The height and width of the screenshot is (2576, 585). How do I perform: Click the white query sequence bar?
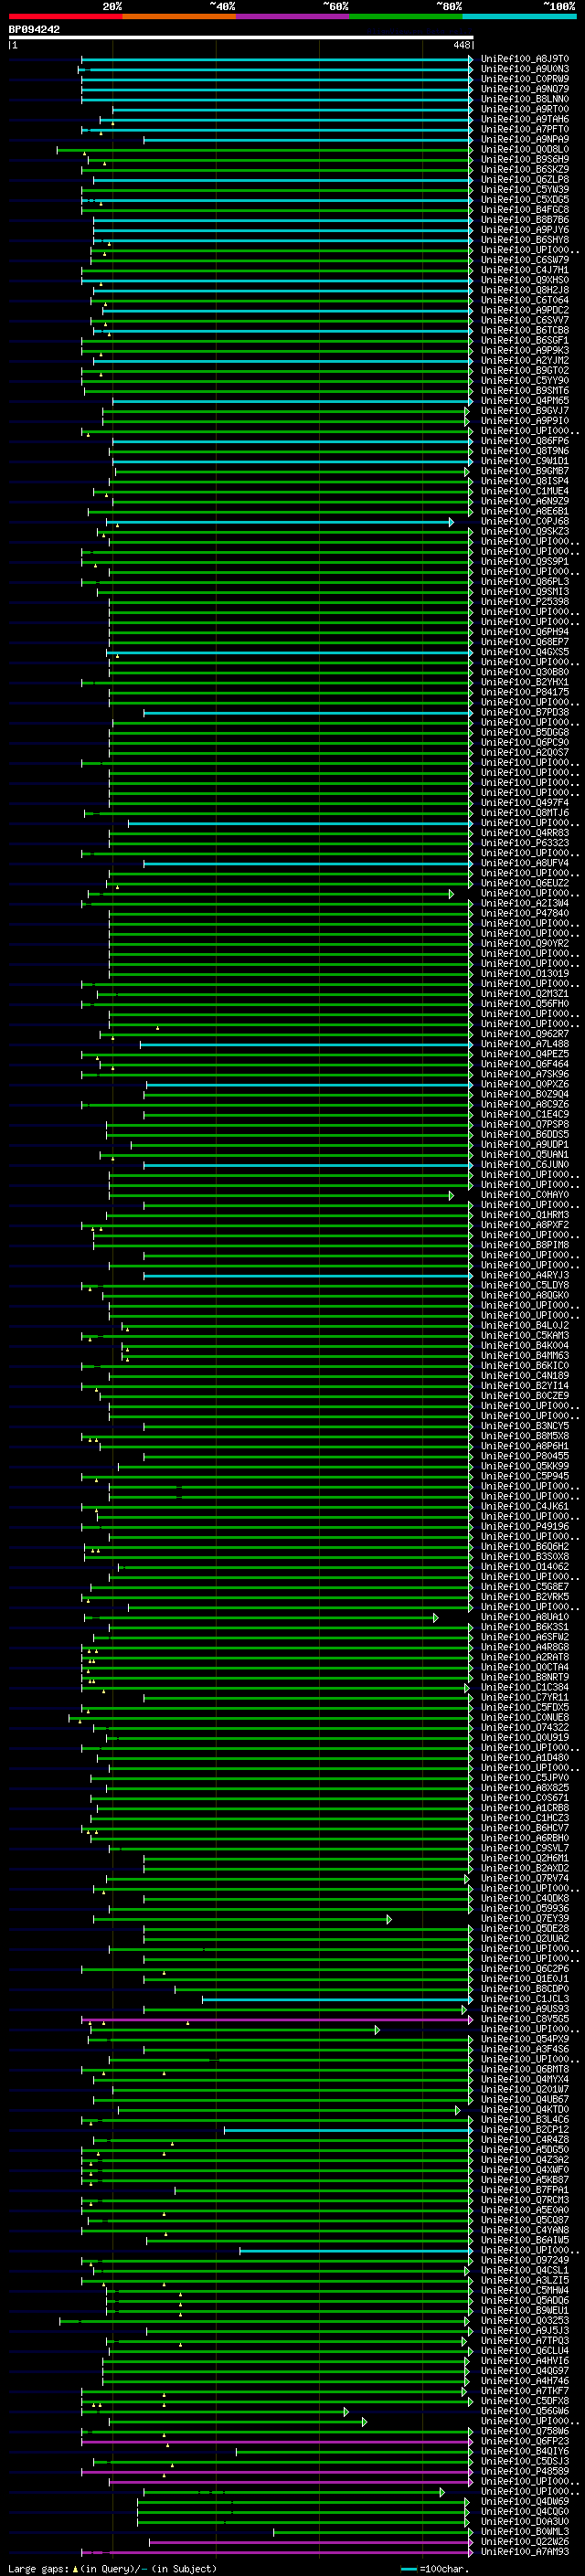pos(241,38)
